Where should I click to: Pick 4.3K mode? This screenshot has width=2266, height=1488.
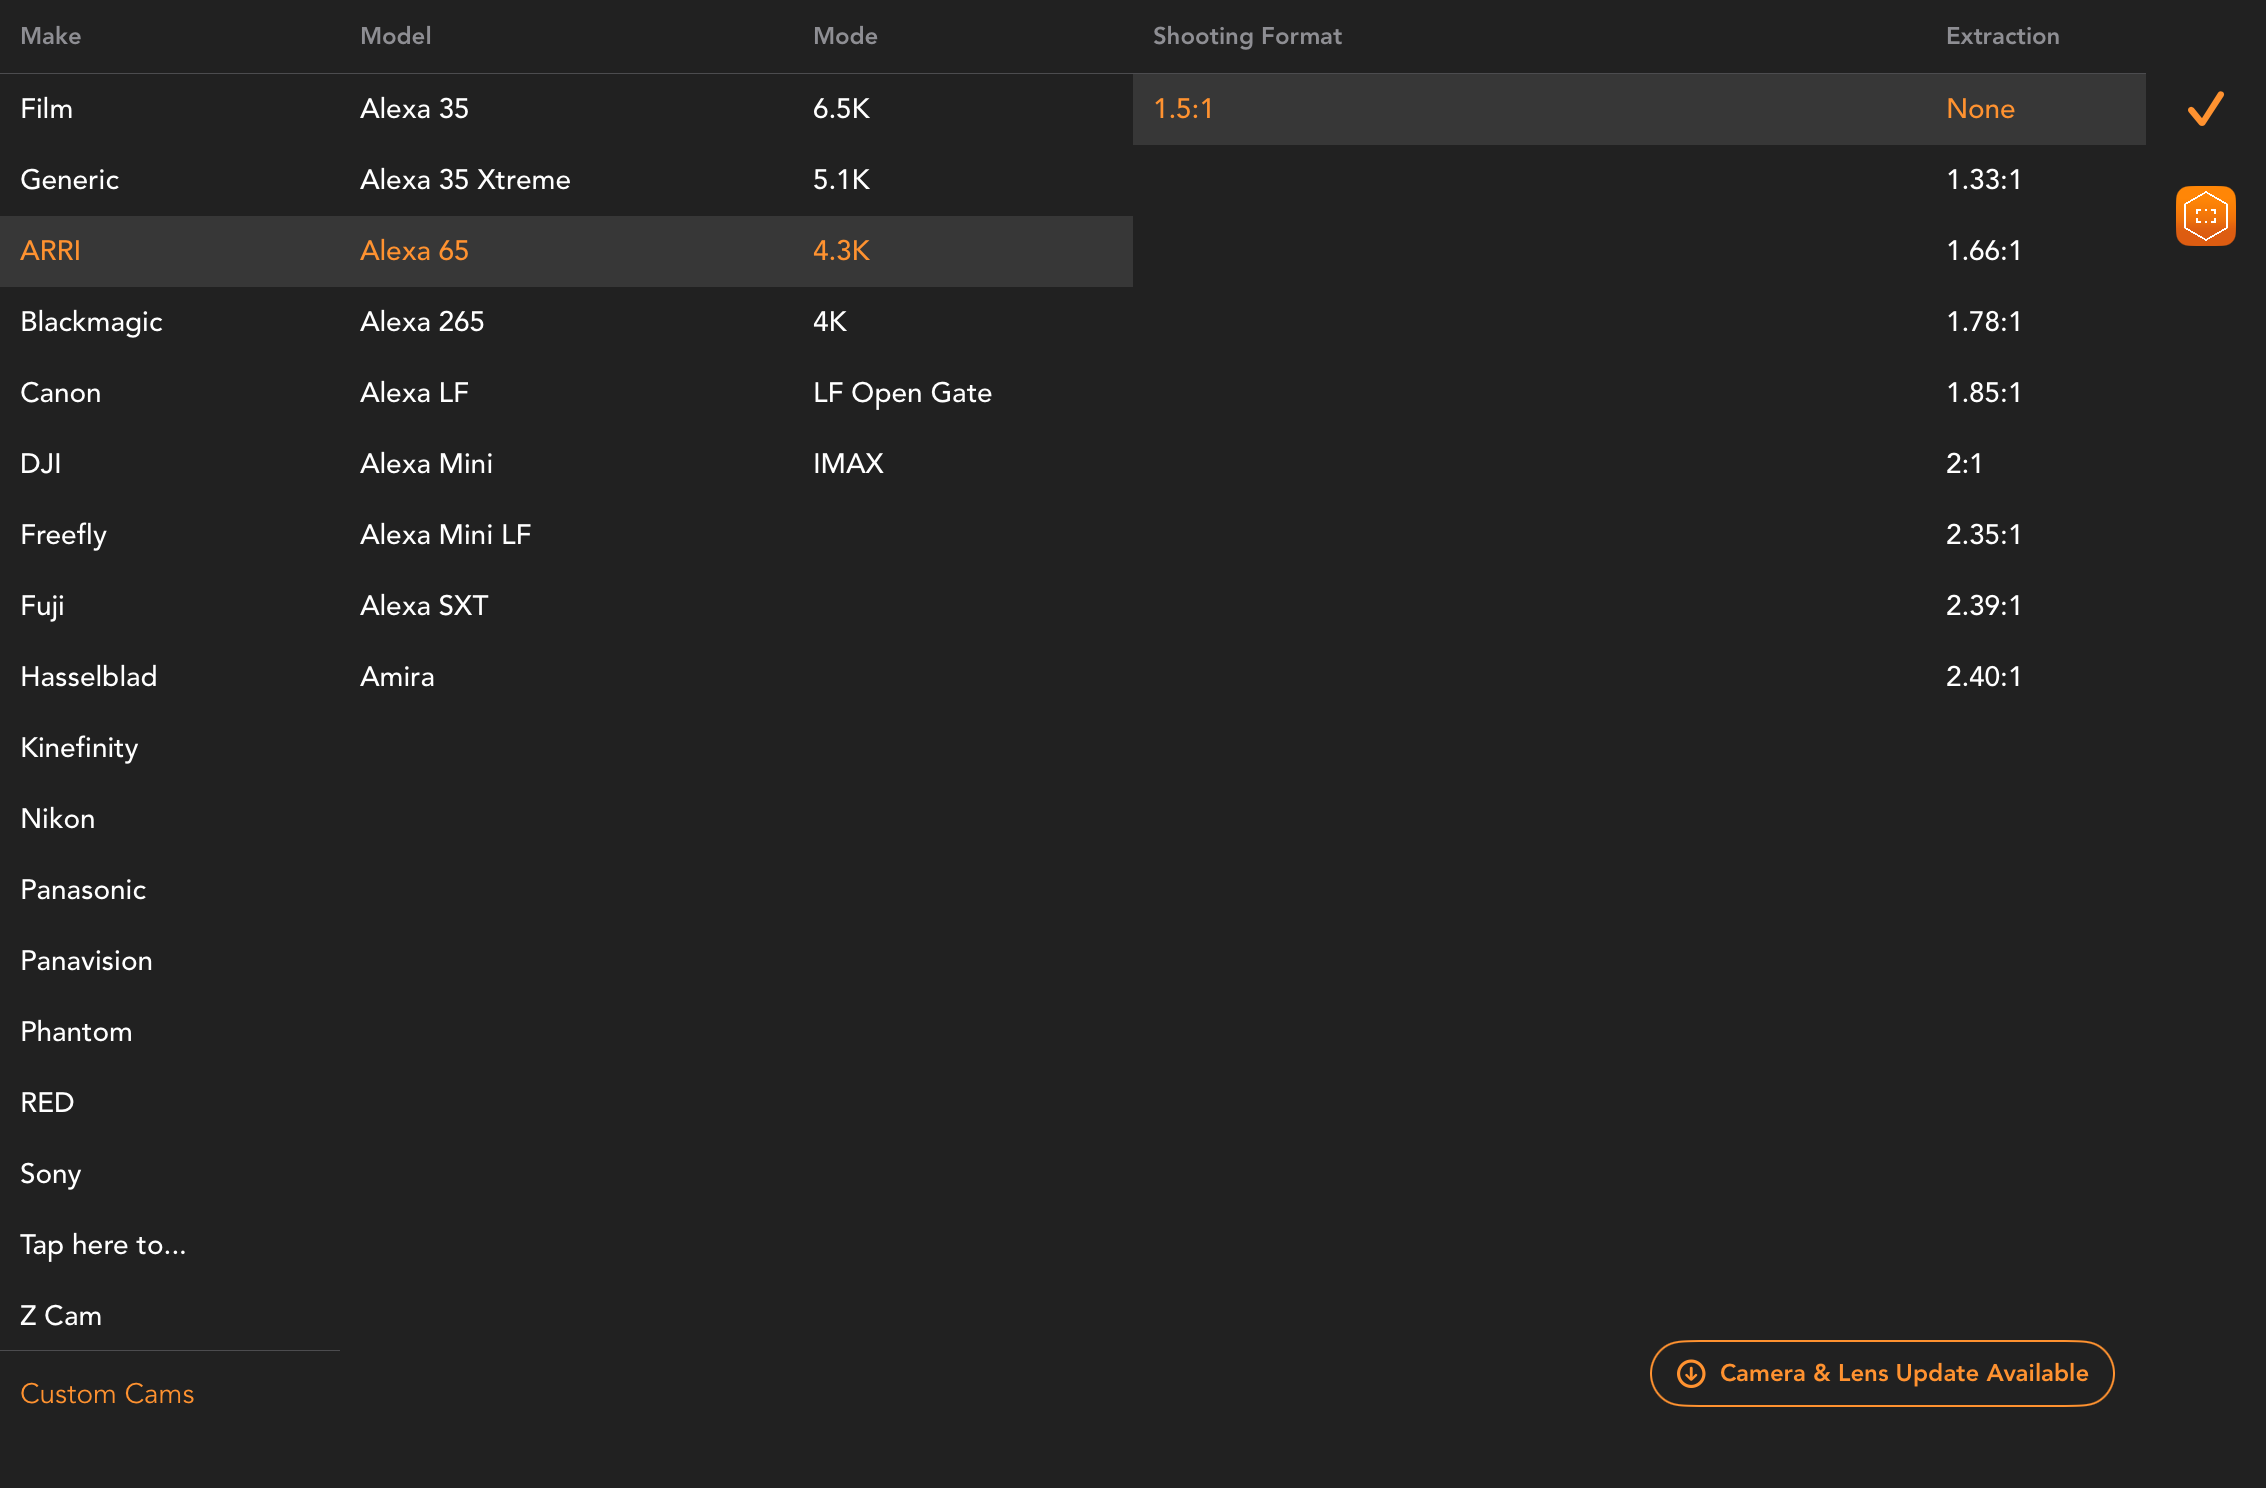[963, 251]
